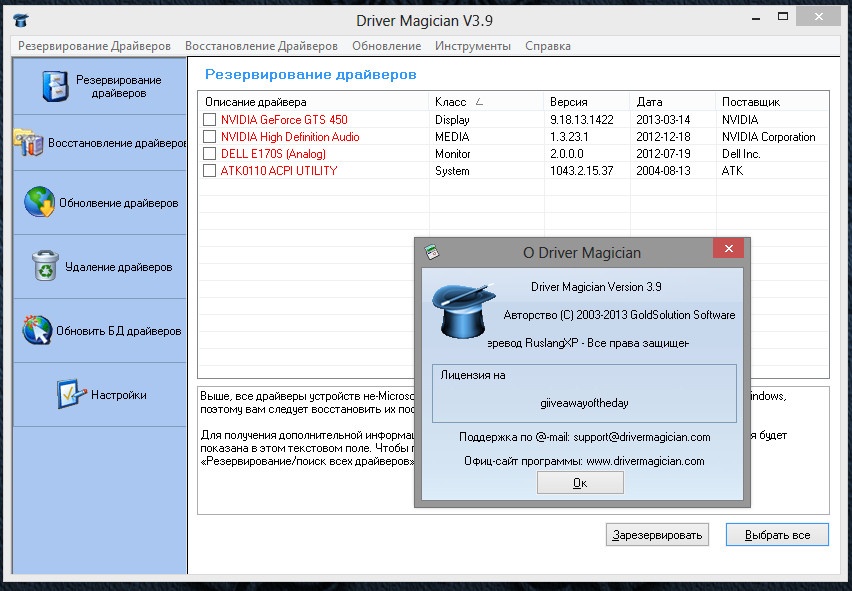
Task: Select Обновить БД драйверов sidebar label
Action: tap(118, 331)
